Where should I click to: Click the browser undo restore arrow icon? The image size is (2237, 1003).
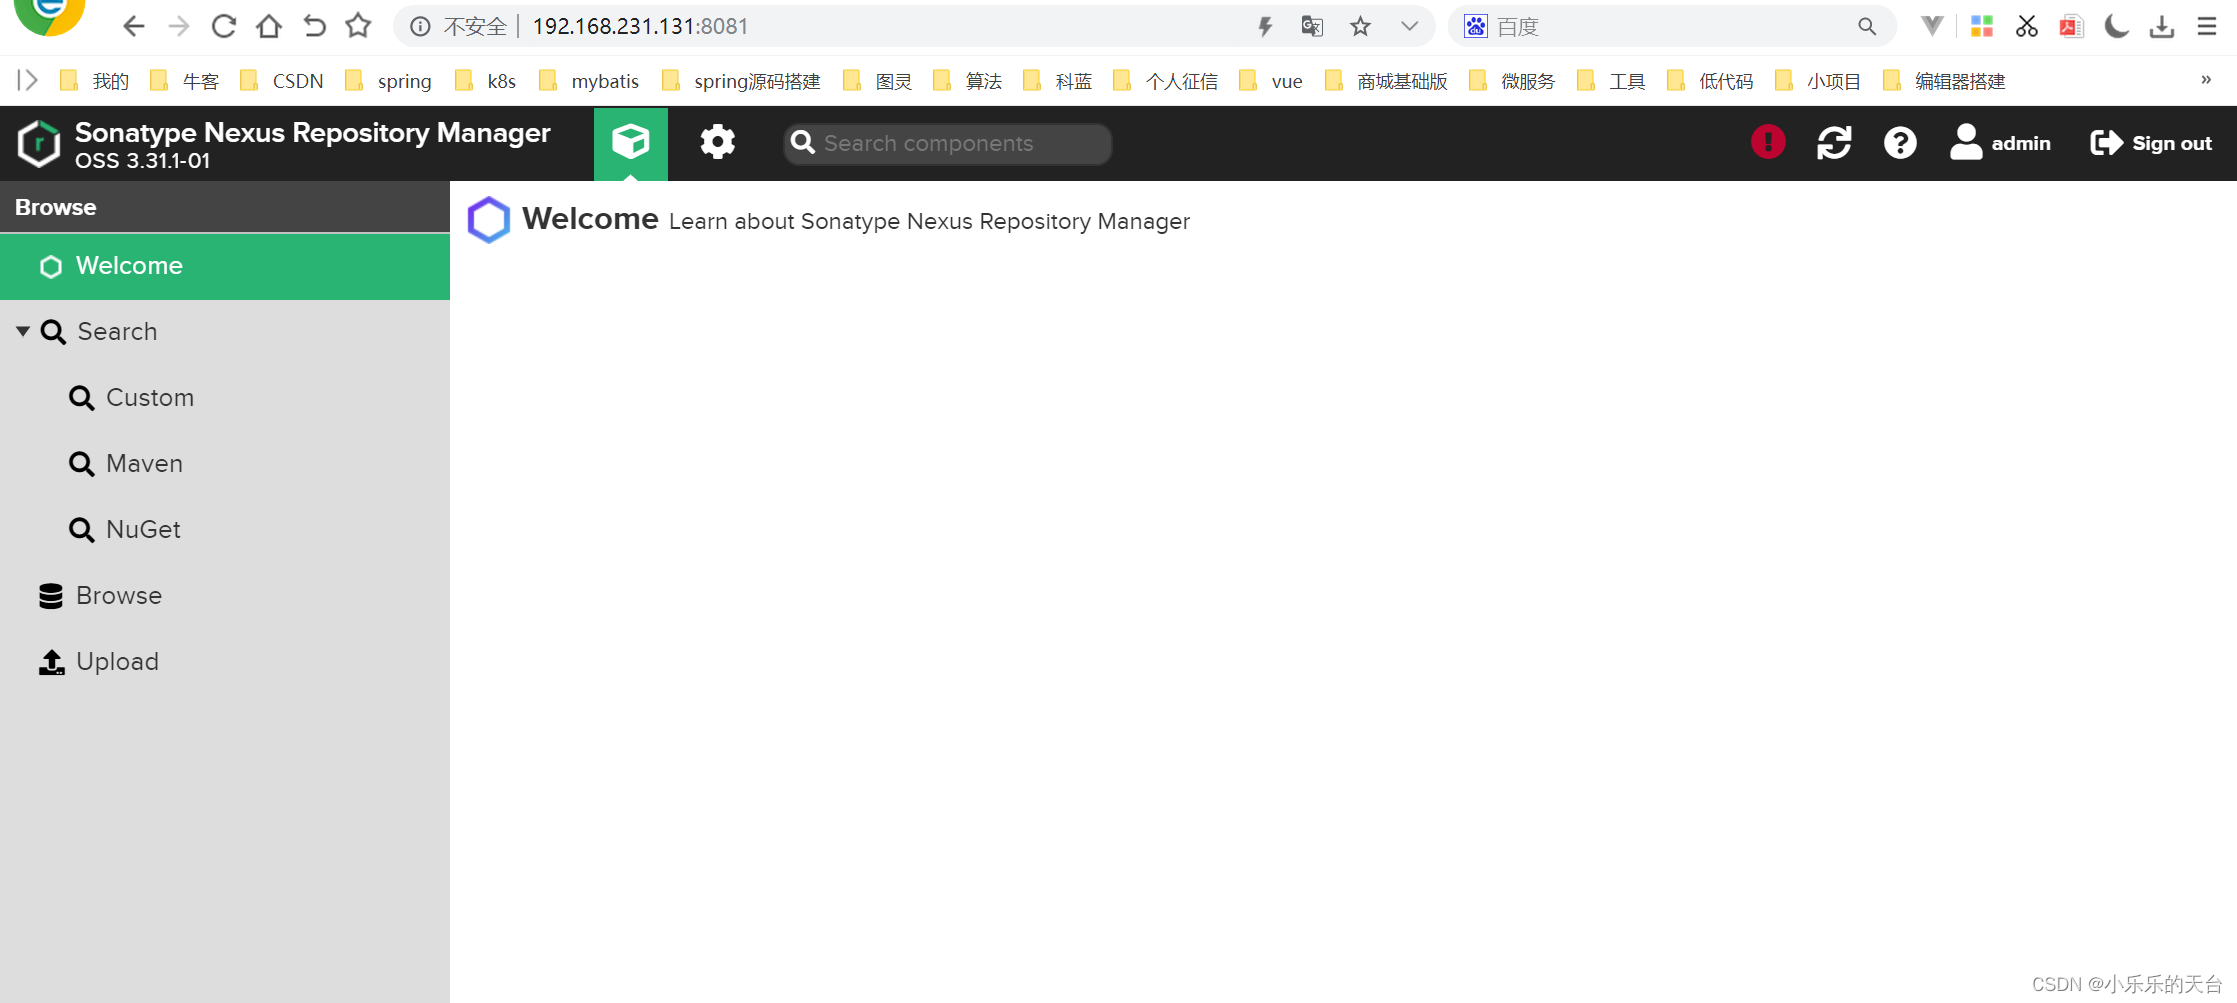[x=314, y=26]
